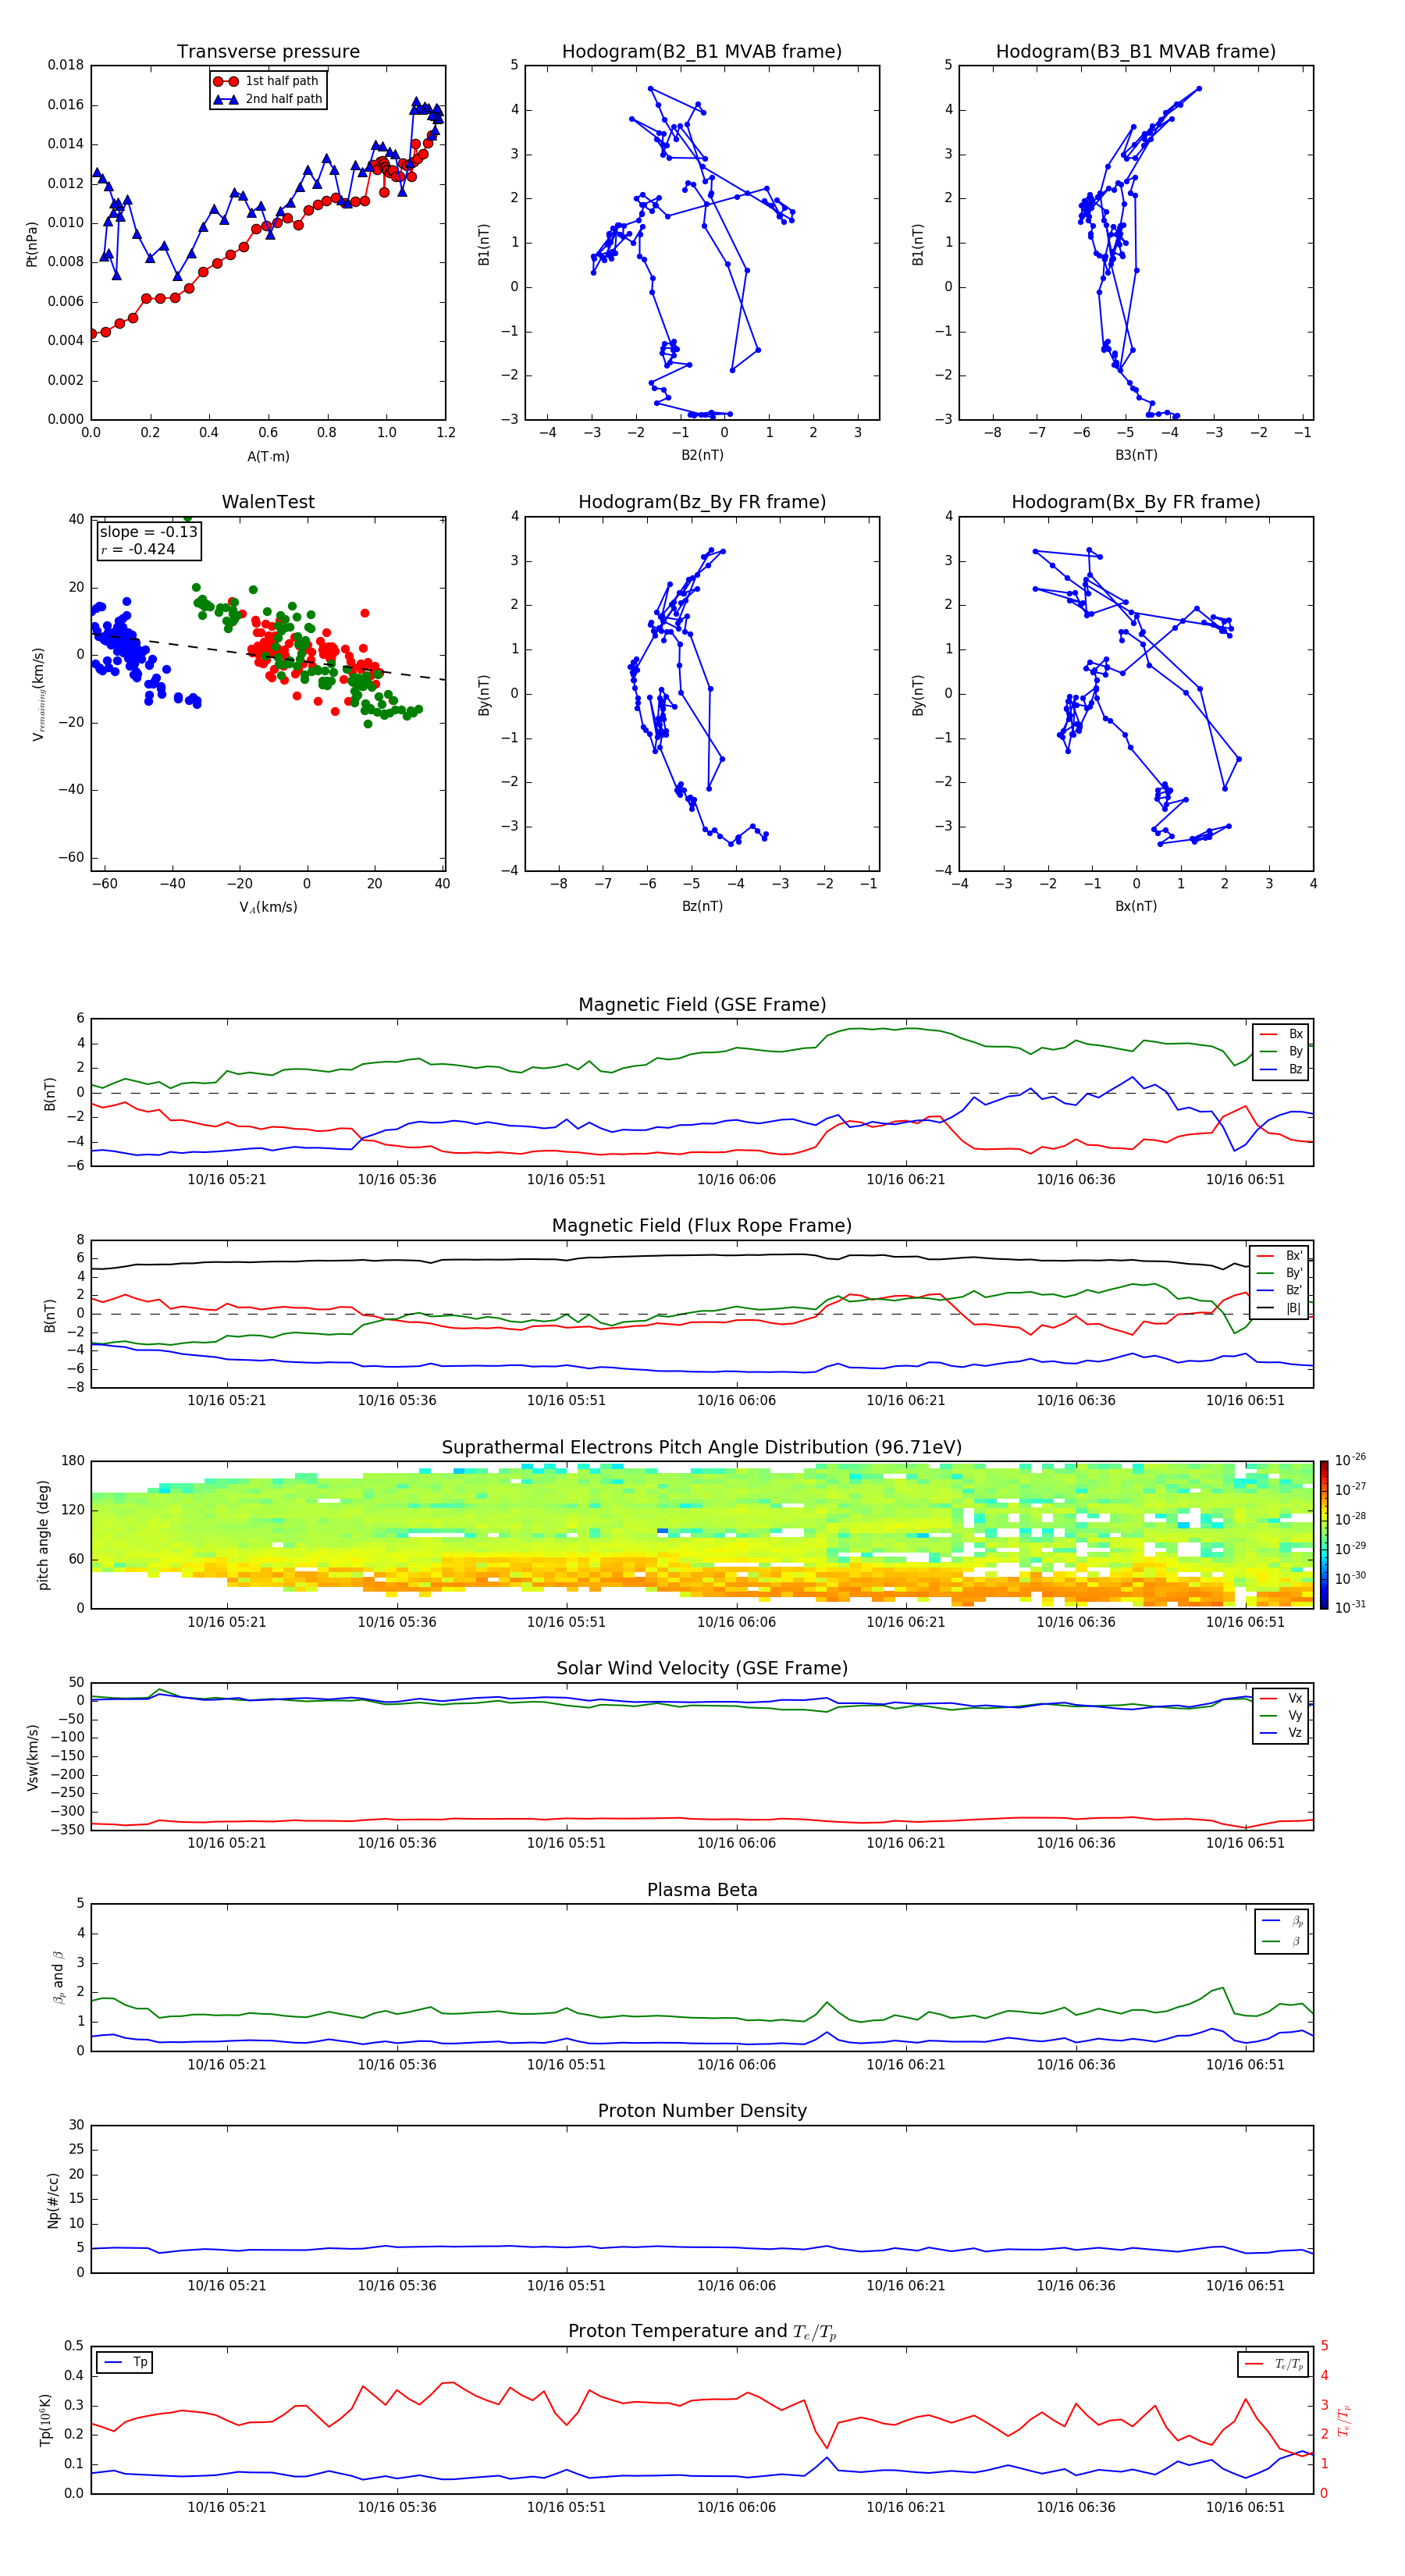Select the "By'" legend entry
Image resolution: width=1405 pixels, height=2576 pixels.
pos(1280,1273)
